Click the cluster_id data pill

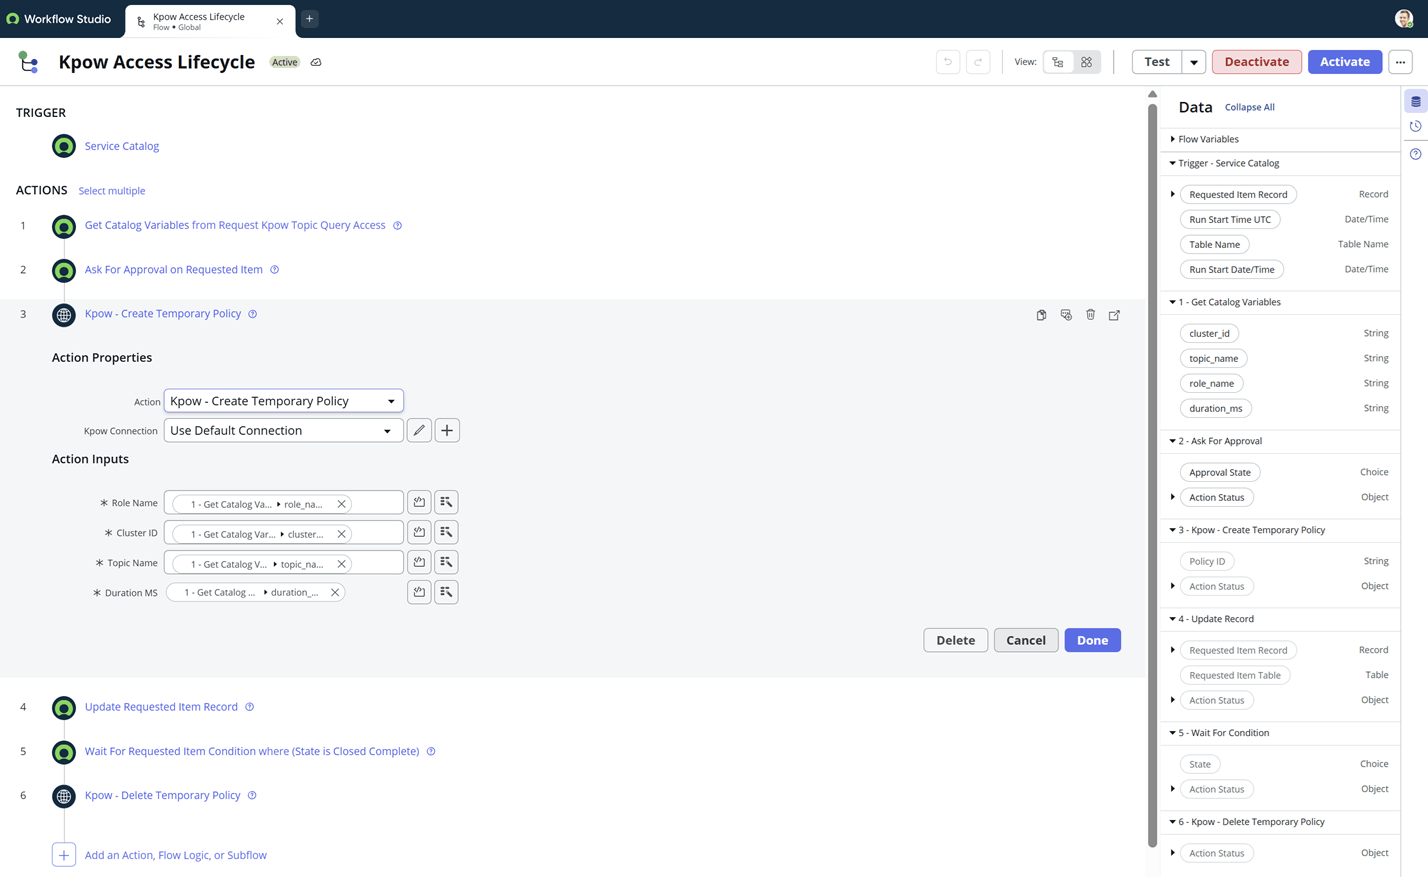[x=1209, y=333]
